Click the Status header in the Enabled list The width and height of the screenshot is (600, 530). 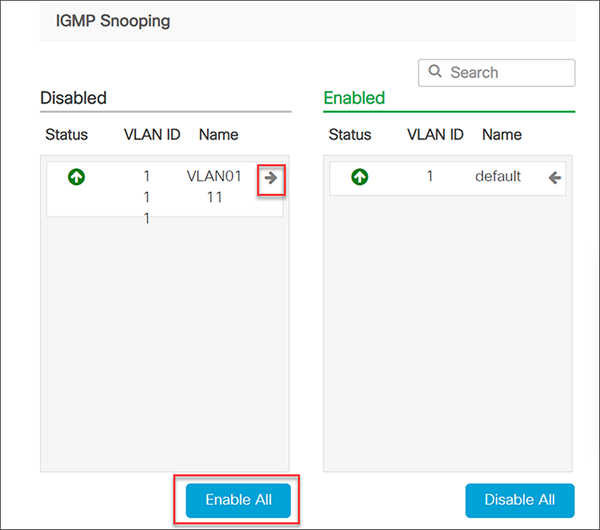click(350, 135)
